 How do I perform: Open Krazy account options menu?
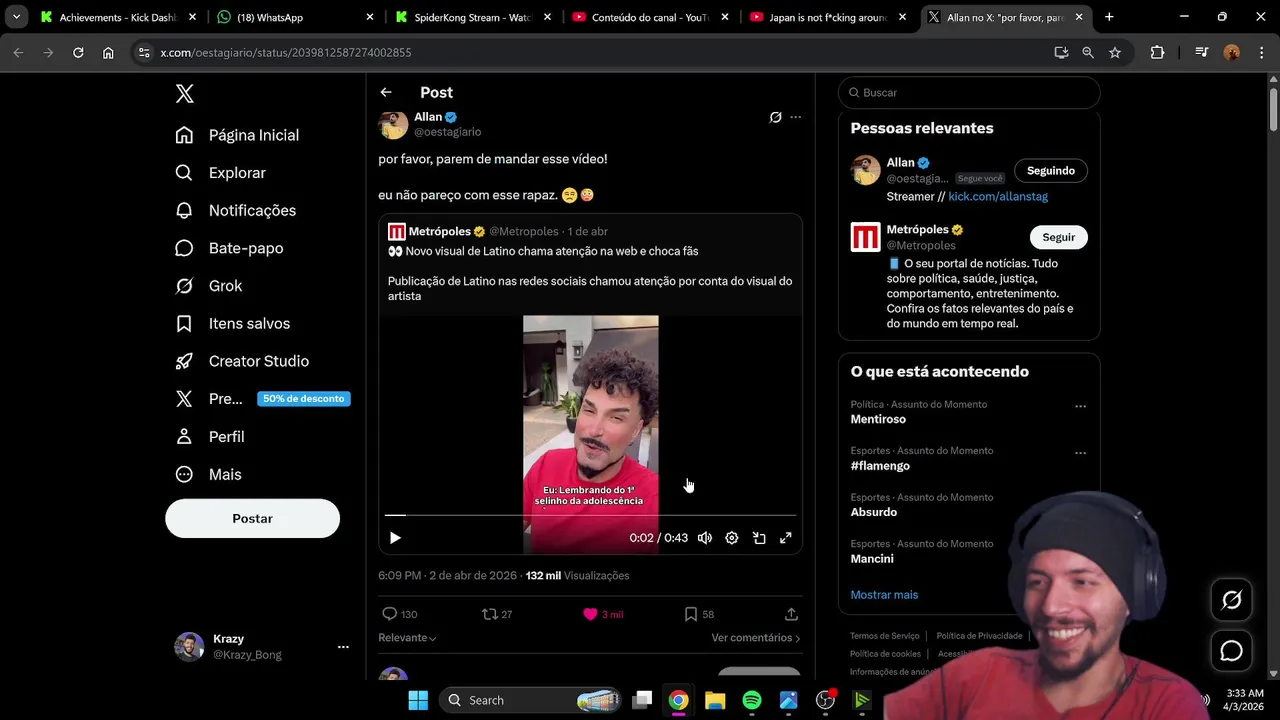pyautogui.click(x=343, y=647)
